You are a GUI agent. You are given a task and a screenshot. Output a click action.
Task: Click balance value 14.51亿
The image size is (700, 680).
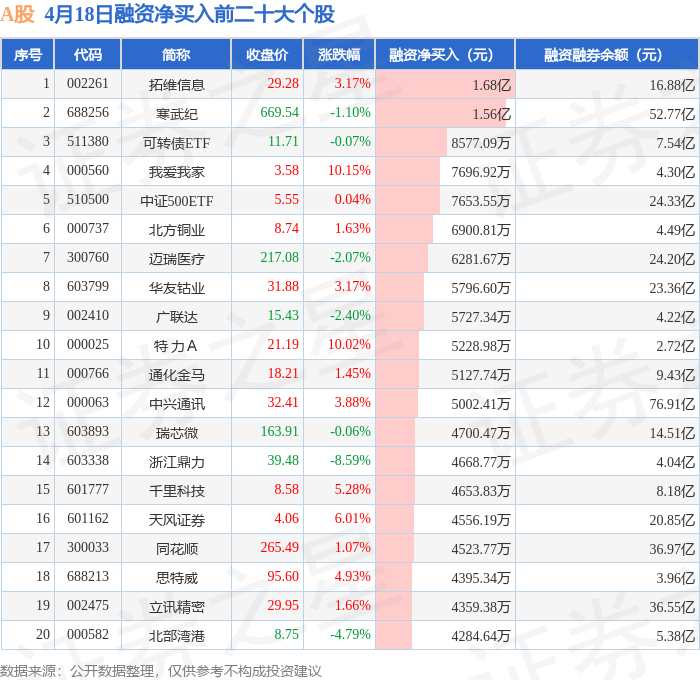[672, 433]
